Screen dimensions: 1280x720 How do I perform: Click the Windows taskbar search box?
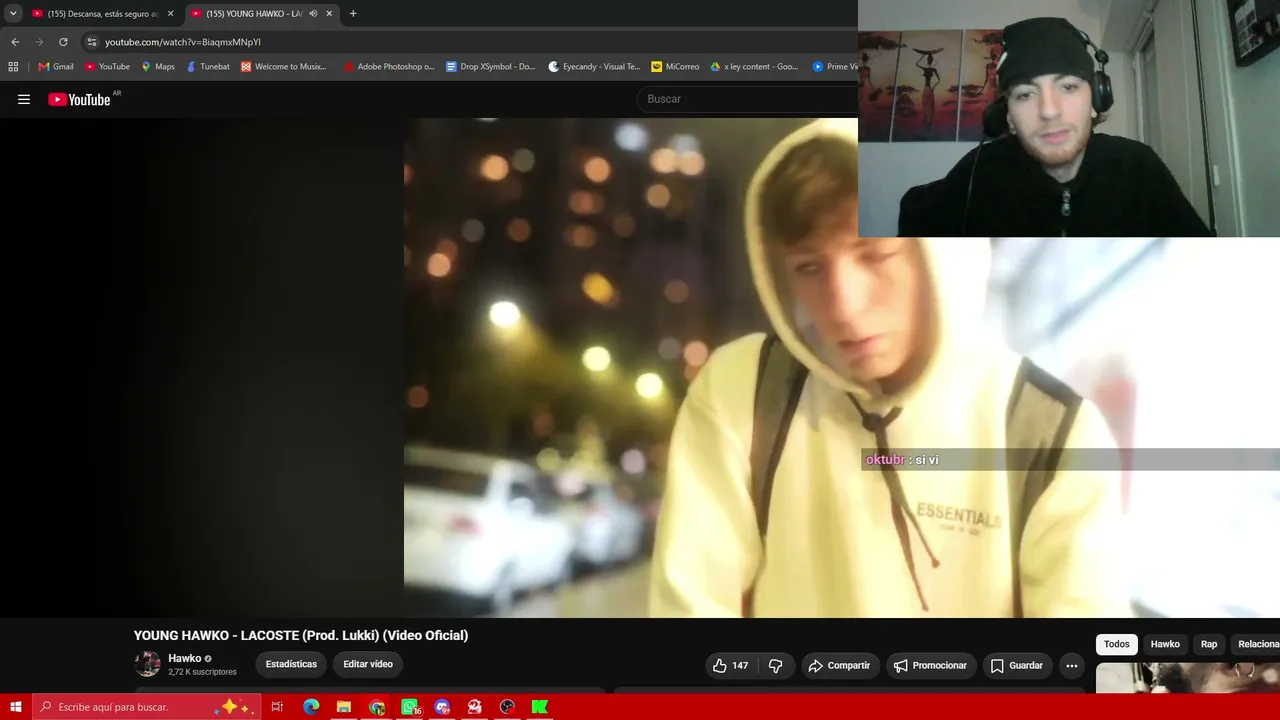(147, 707)
